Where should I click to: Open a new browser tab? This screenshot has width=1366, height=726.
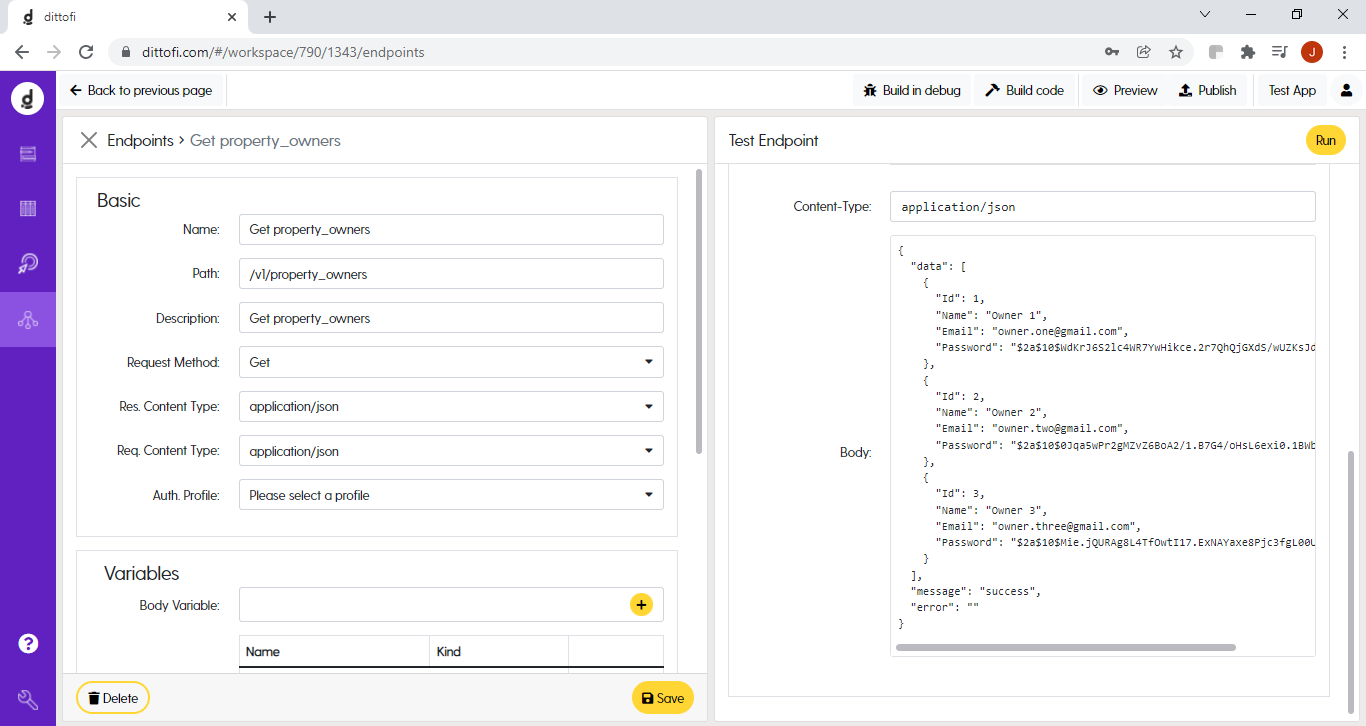tap(270, 17)
